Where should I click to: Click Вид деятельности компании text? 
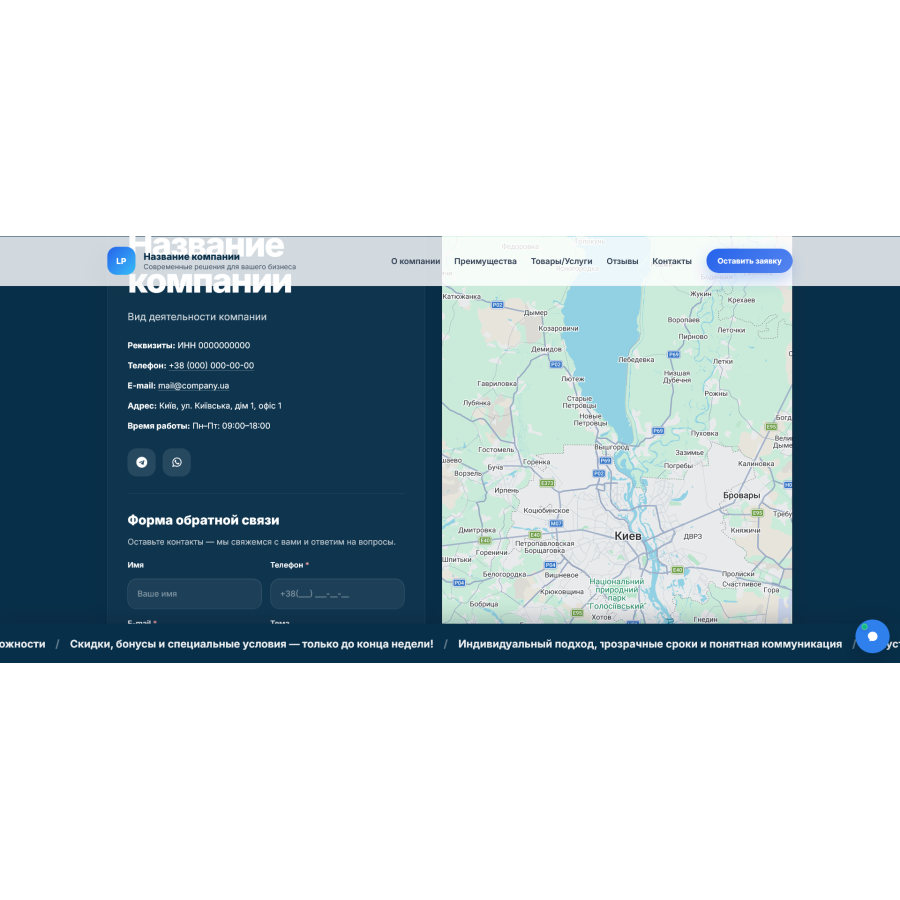(197, 317)
